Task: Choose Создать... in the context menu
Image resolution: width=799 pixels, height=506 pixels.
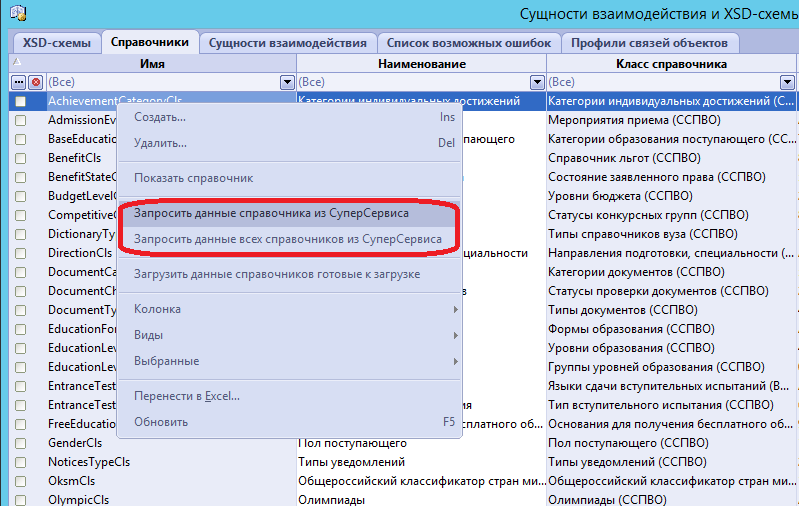Action: 289,117
